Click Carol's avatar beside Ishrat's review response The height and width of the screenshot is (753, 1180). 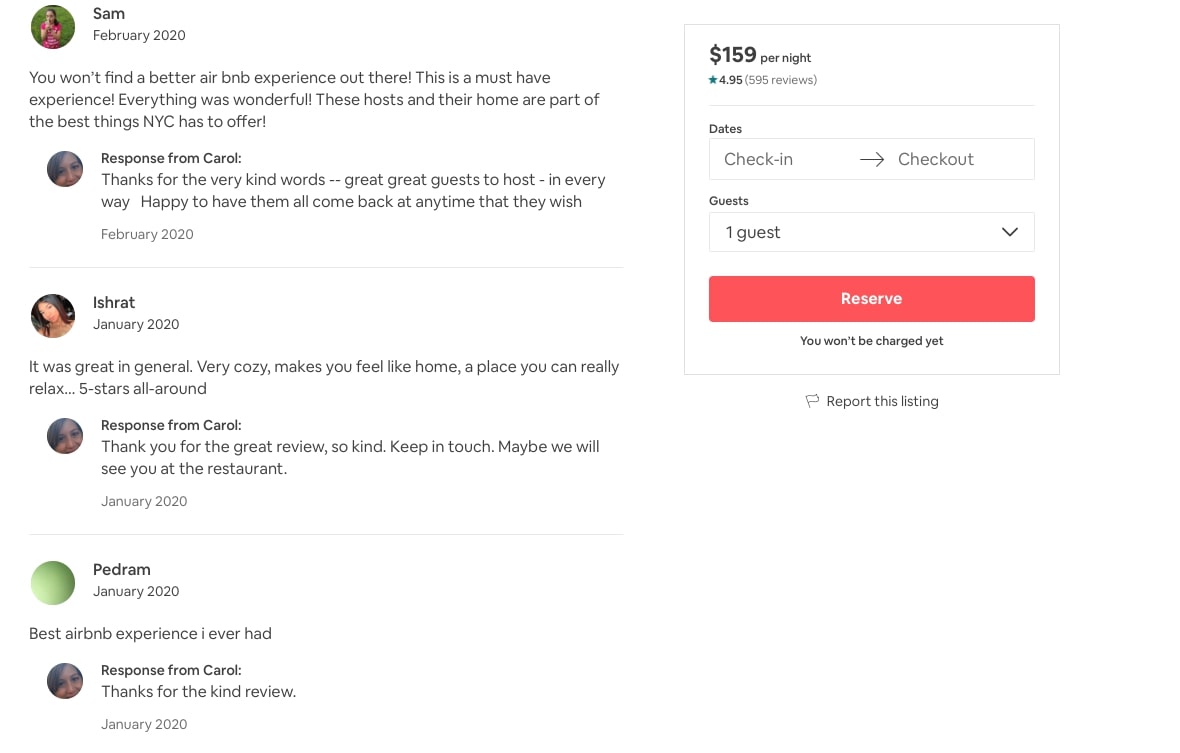(x=65, y=436)
